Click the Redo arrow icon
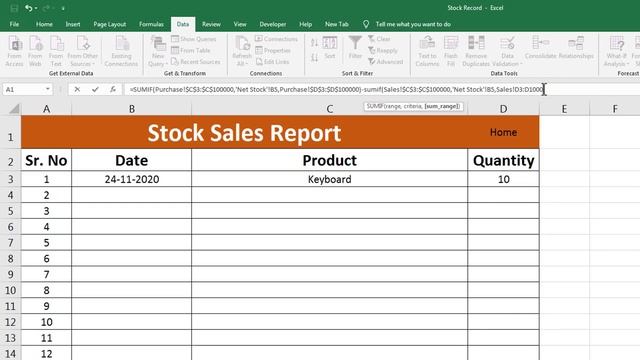 [x=46, y=8]
